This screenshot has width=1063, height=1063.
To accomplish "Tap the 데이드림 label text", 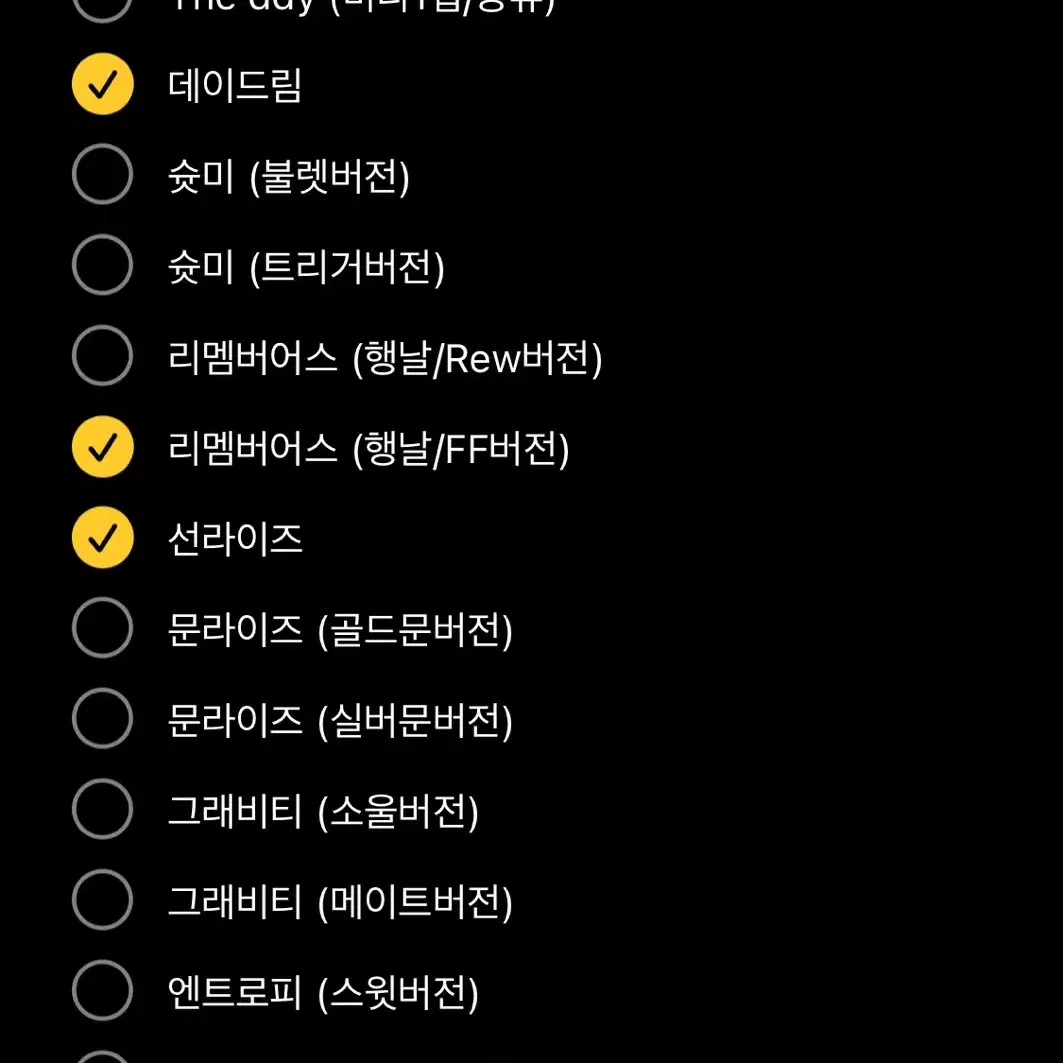I will pyautogui.click(x=235, y=85).
